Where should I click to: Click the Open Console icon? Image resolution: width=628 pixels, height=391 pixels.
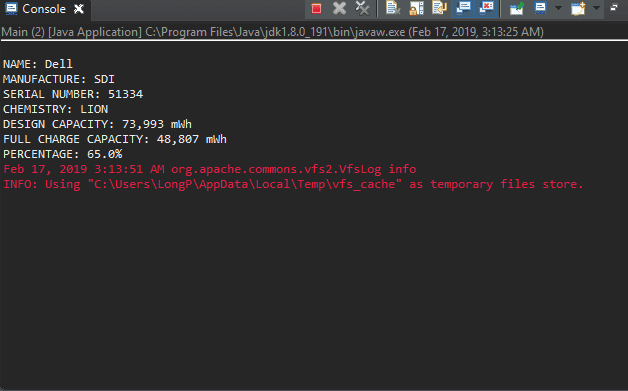(578, 8)
